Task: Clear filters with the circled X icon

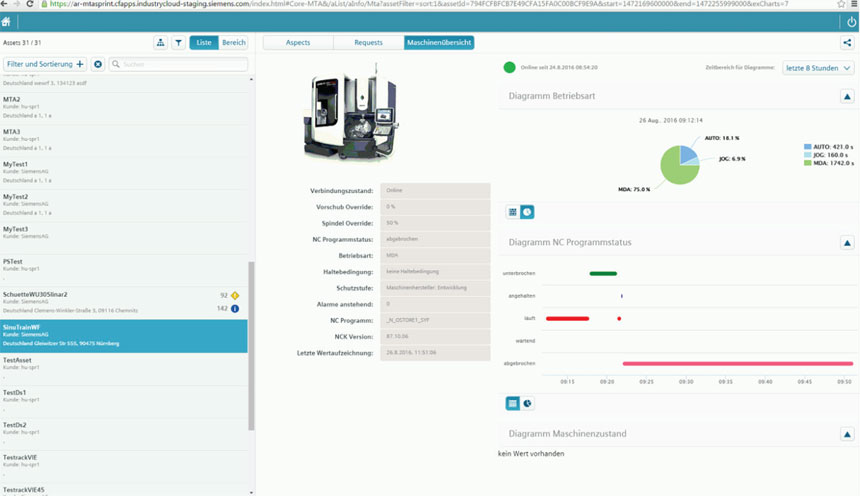Action: pyautogui.click(x=98, y=64)
